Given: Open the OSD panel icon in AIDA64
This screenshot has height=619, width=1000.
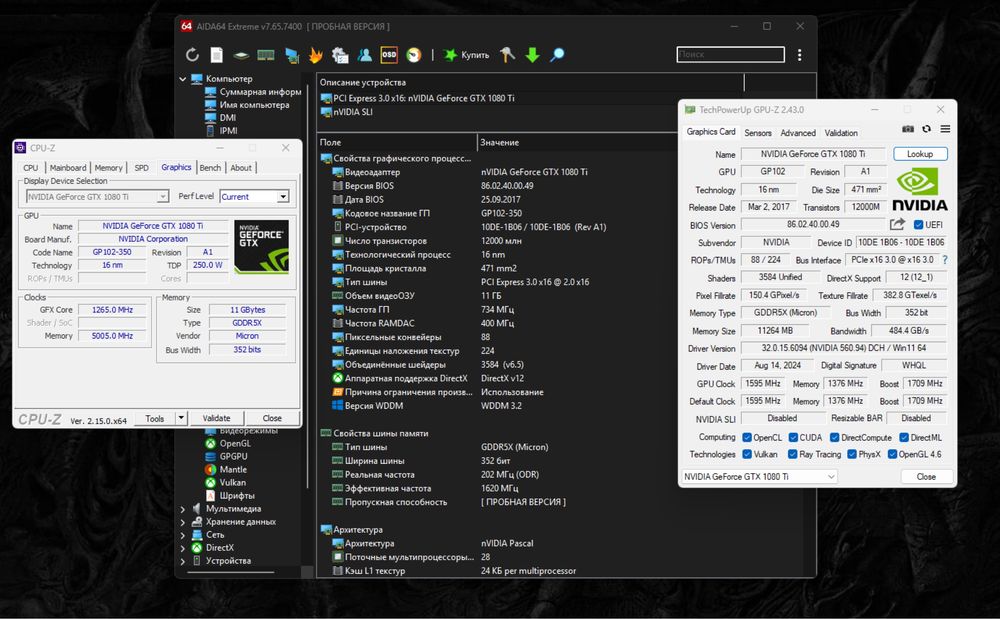Looking at the screenshot, I should (389, 55).
